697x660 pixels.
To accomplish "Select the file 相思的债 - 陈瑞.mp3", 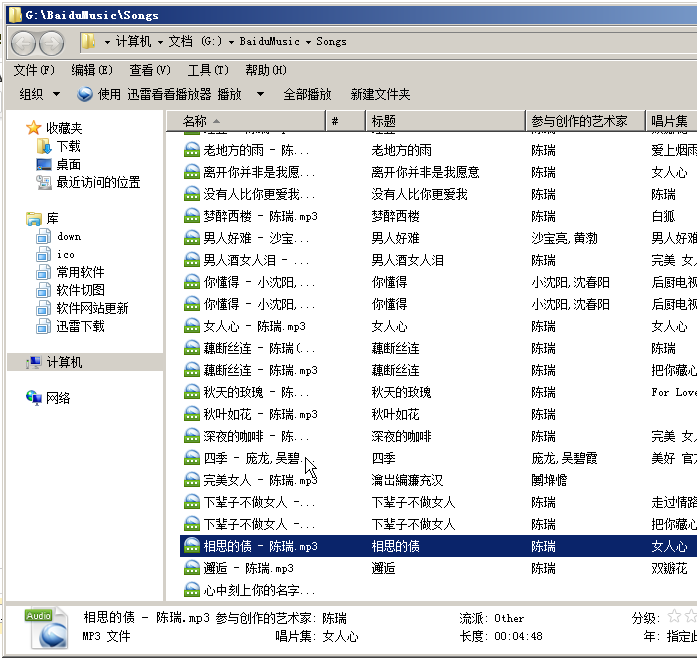I will (x=260, y=546).
